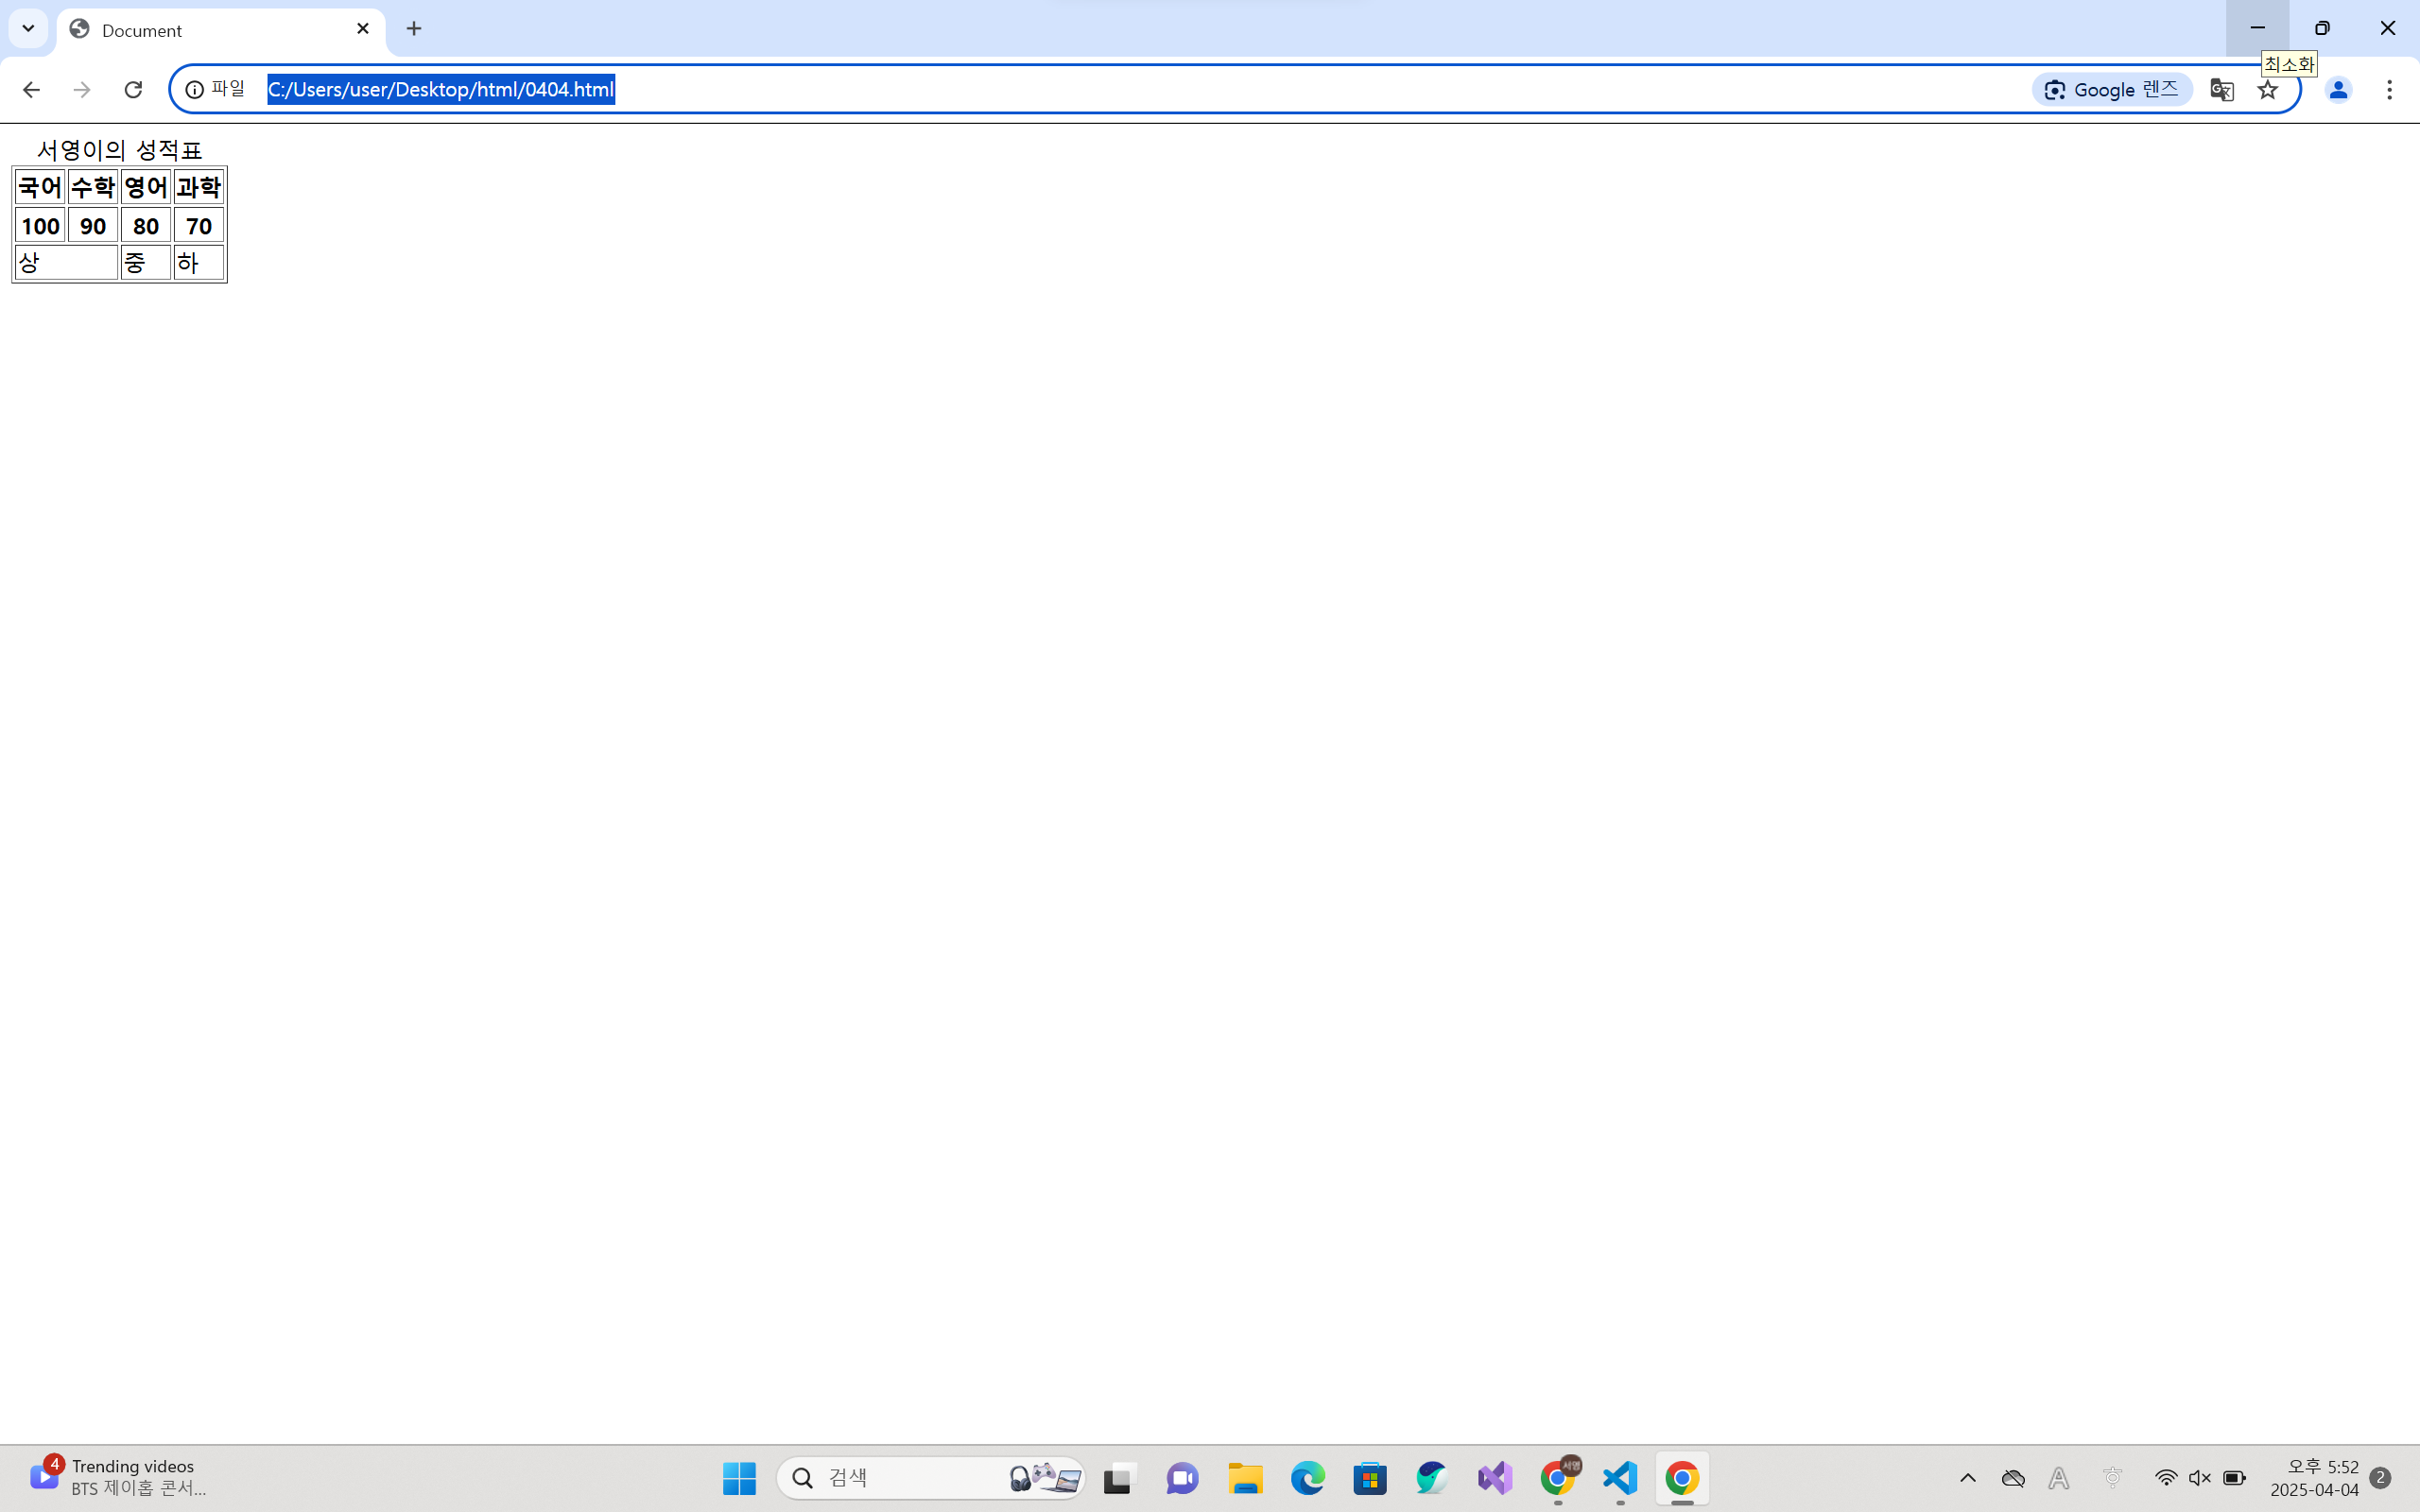Click the taskbar 검색 search box
This screenshot has height=1512, width=2420.
900,1478
